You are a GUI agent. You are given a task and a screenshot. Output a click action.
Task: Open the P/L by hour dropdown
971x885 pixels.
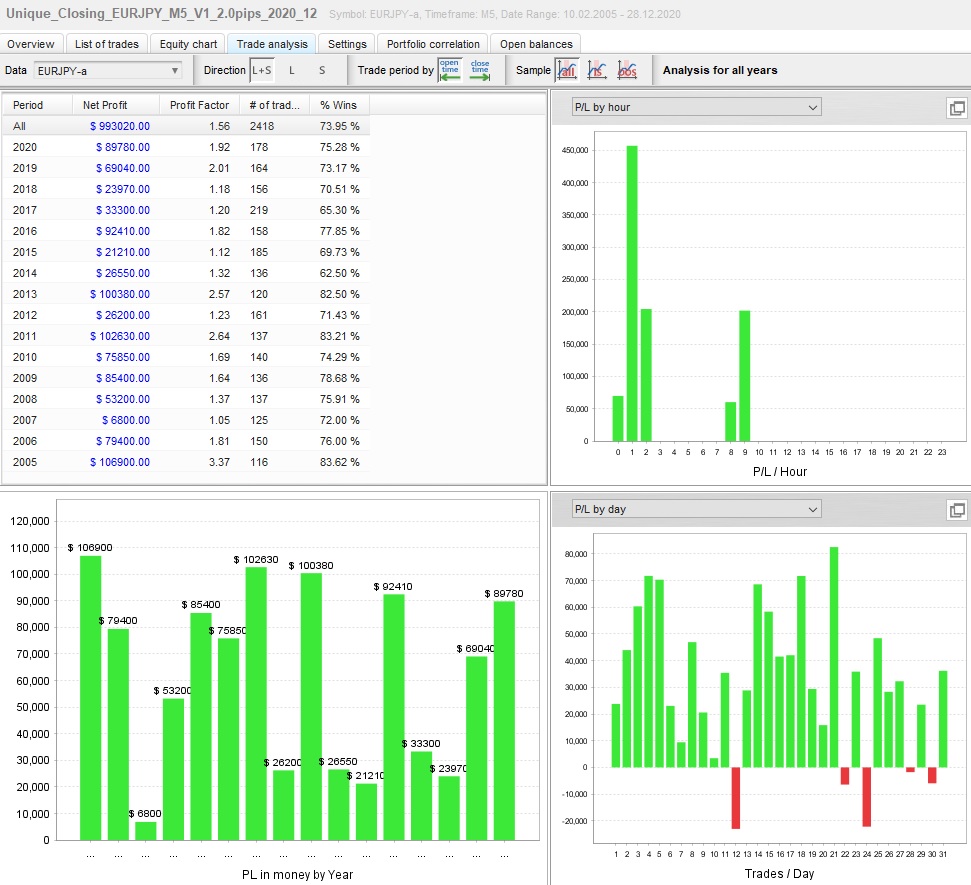click(695, 107)
